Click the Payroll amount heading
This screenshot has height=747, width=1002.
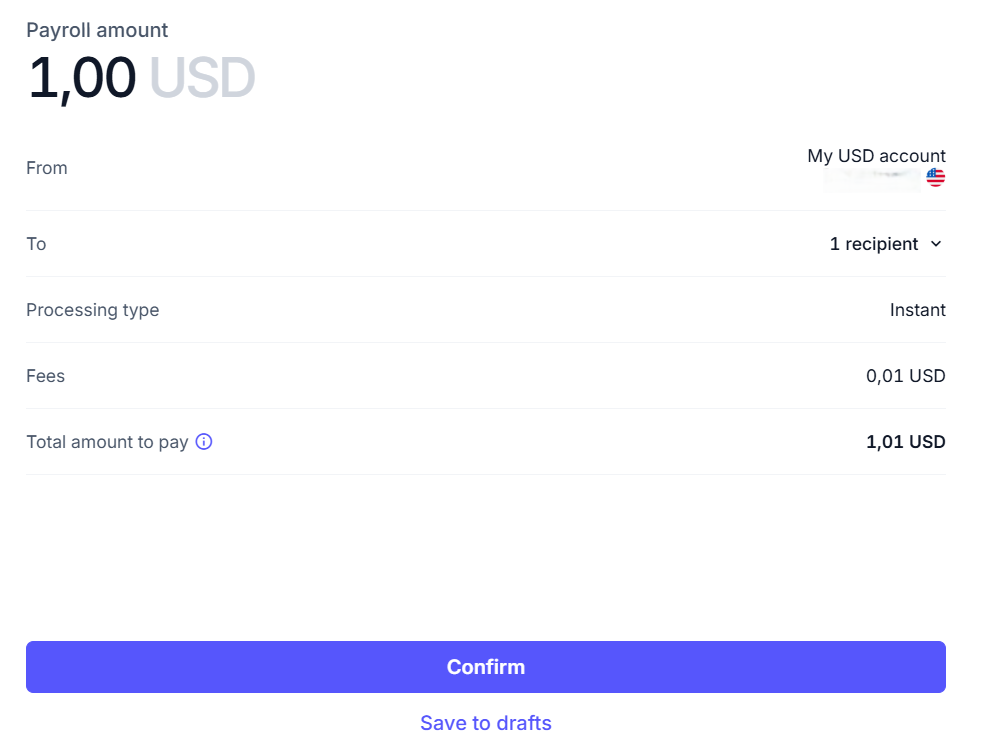pos(97,30)
